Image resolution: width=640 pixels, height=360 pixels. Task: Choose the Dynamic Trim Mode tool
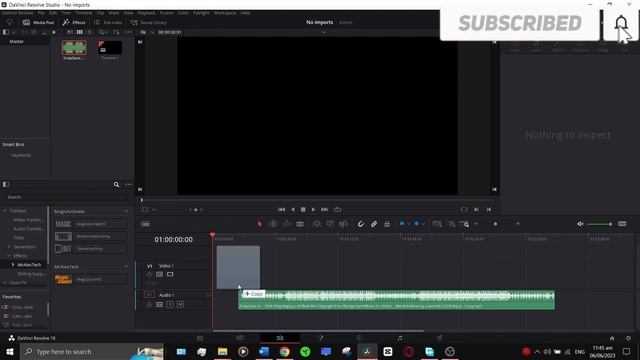287,224
